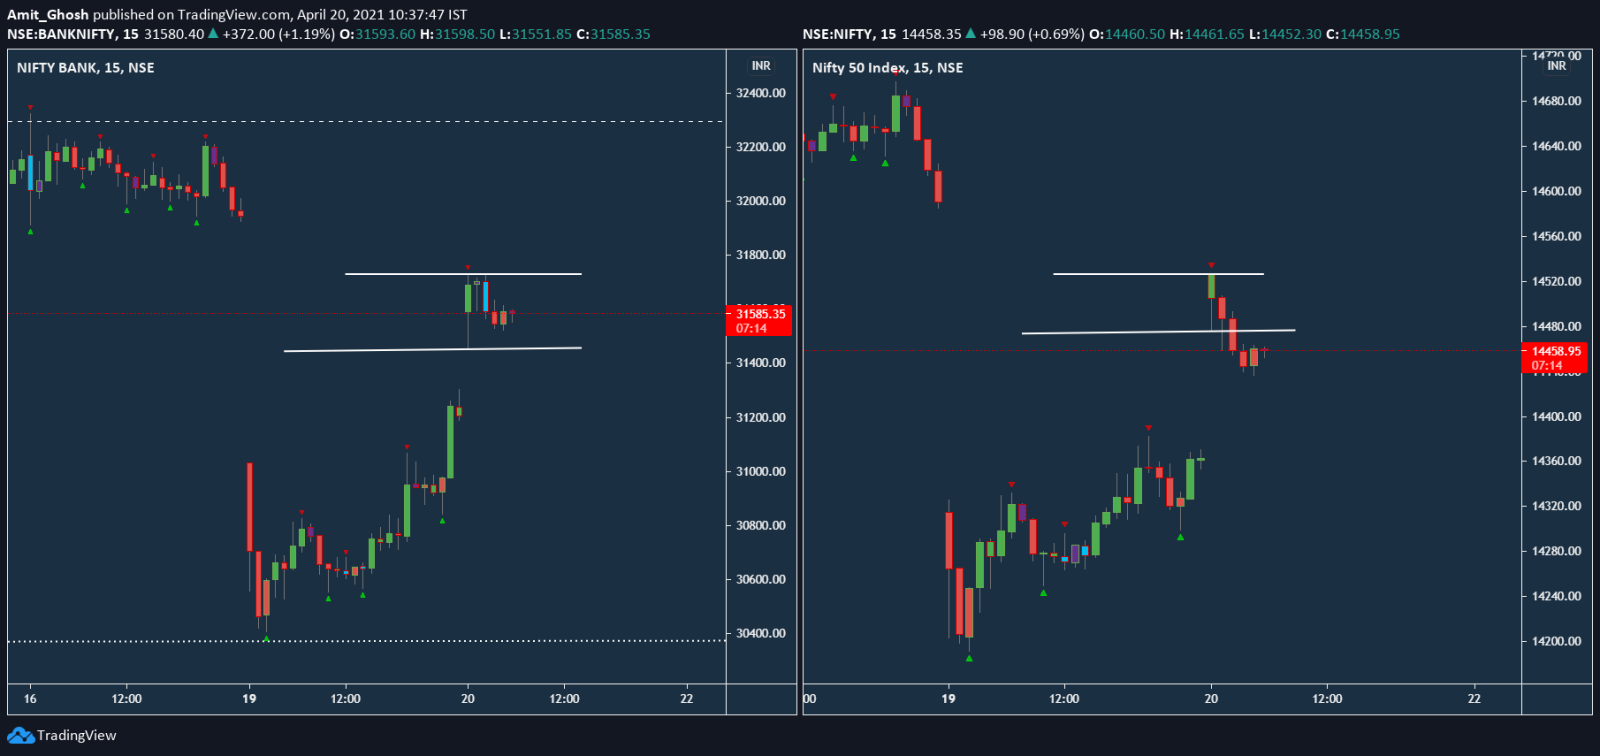Click the NSE:BANKNIFTY, 15 symbol header
The width and height of the screenshot is (1600, 756).
(x=73, y=34)
